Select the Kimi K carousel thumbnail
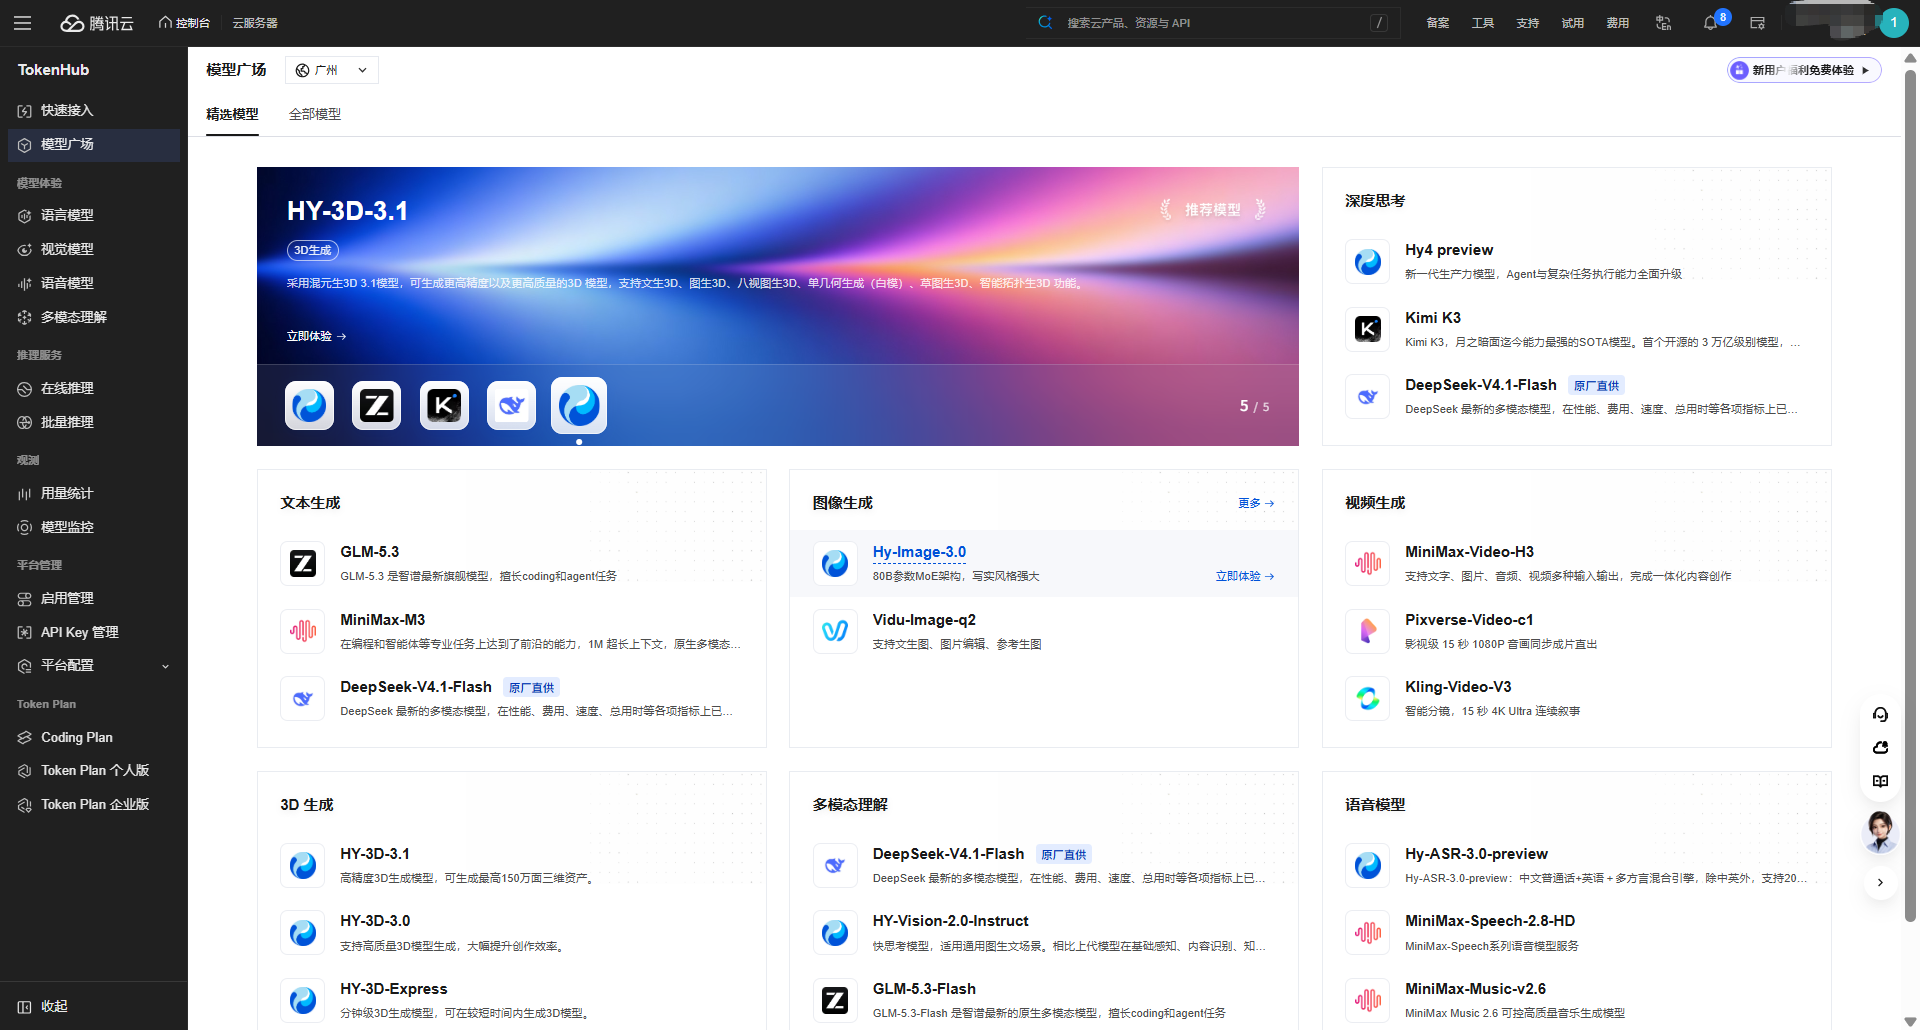This screenshot has height=1030, width=1920. (x=444, y=405)
